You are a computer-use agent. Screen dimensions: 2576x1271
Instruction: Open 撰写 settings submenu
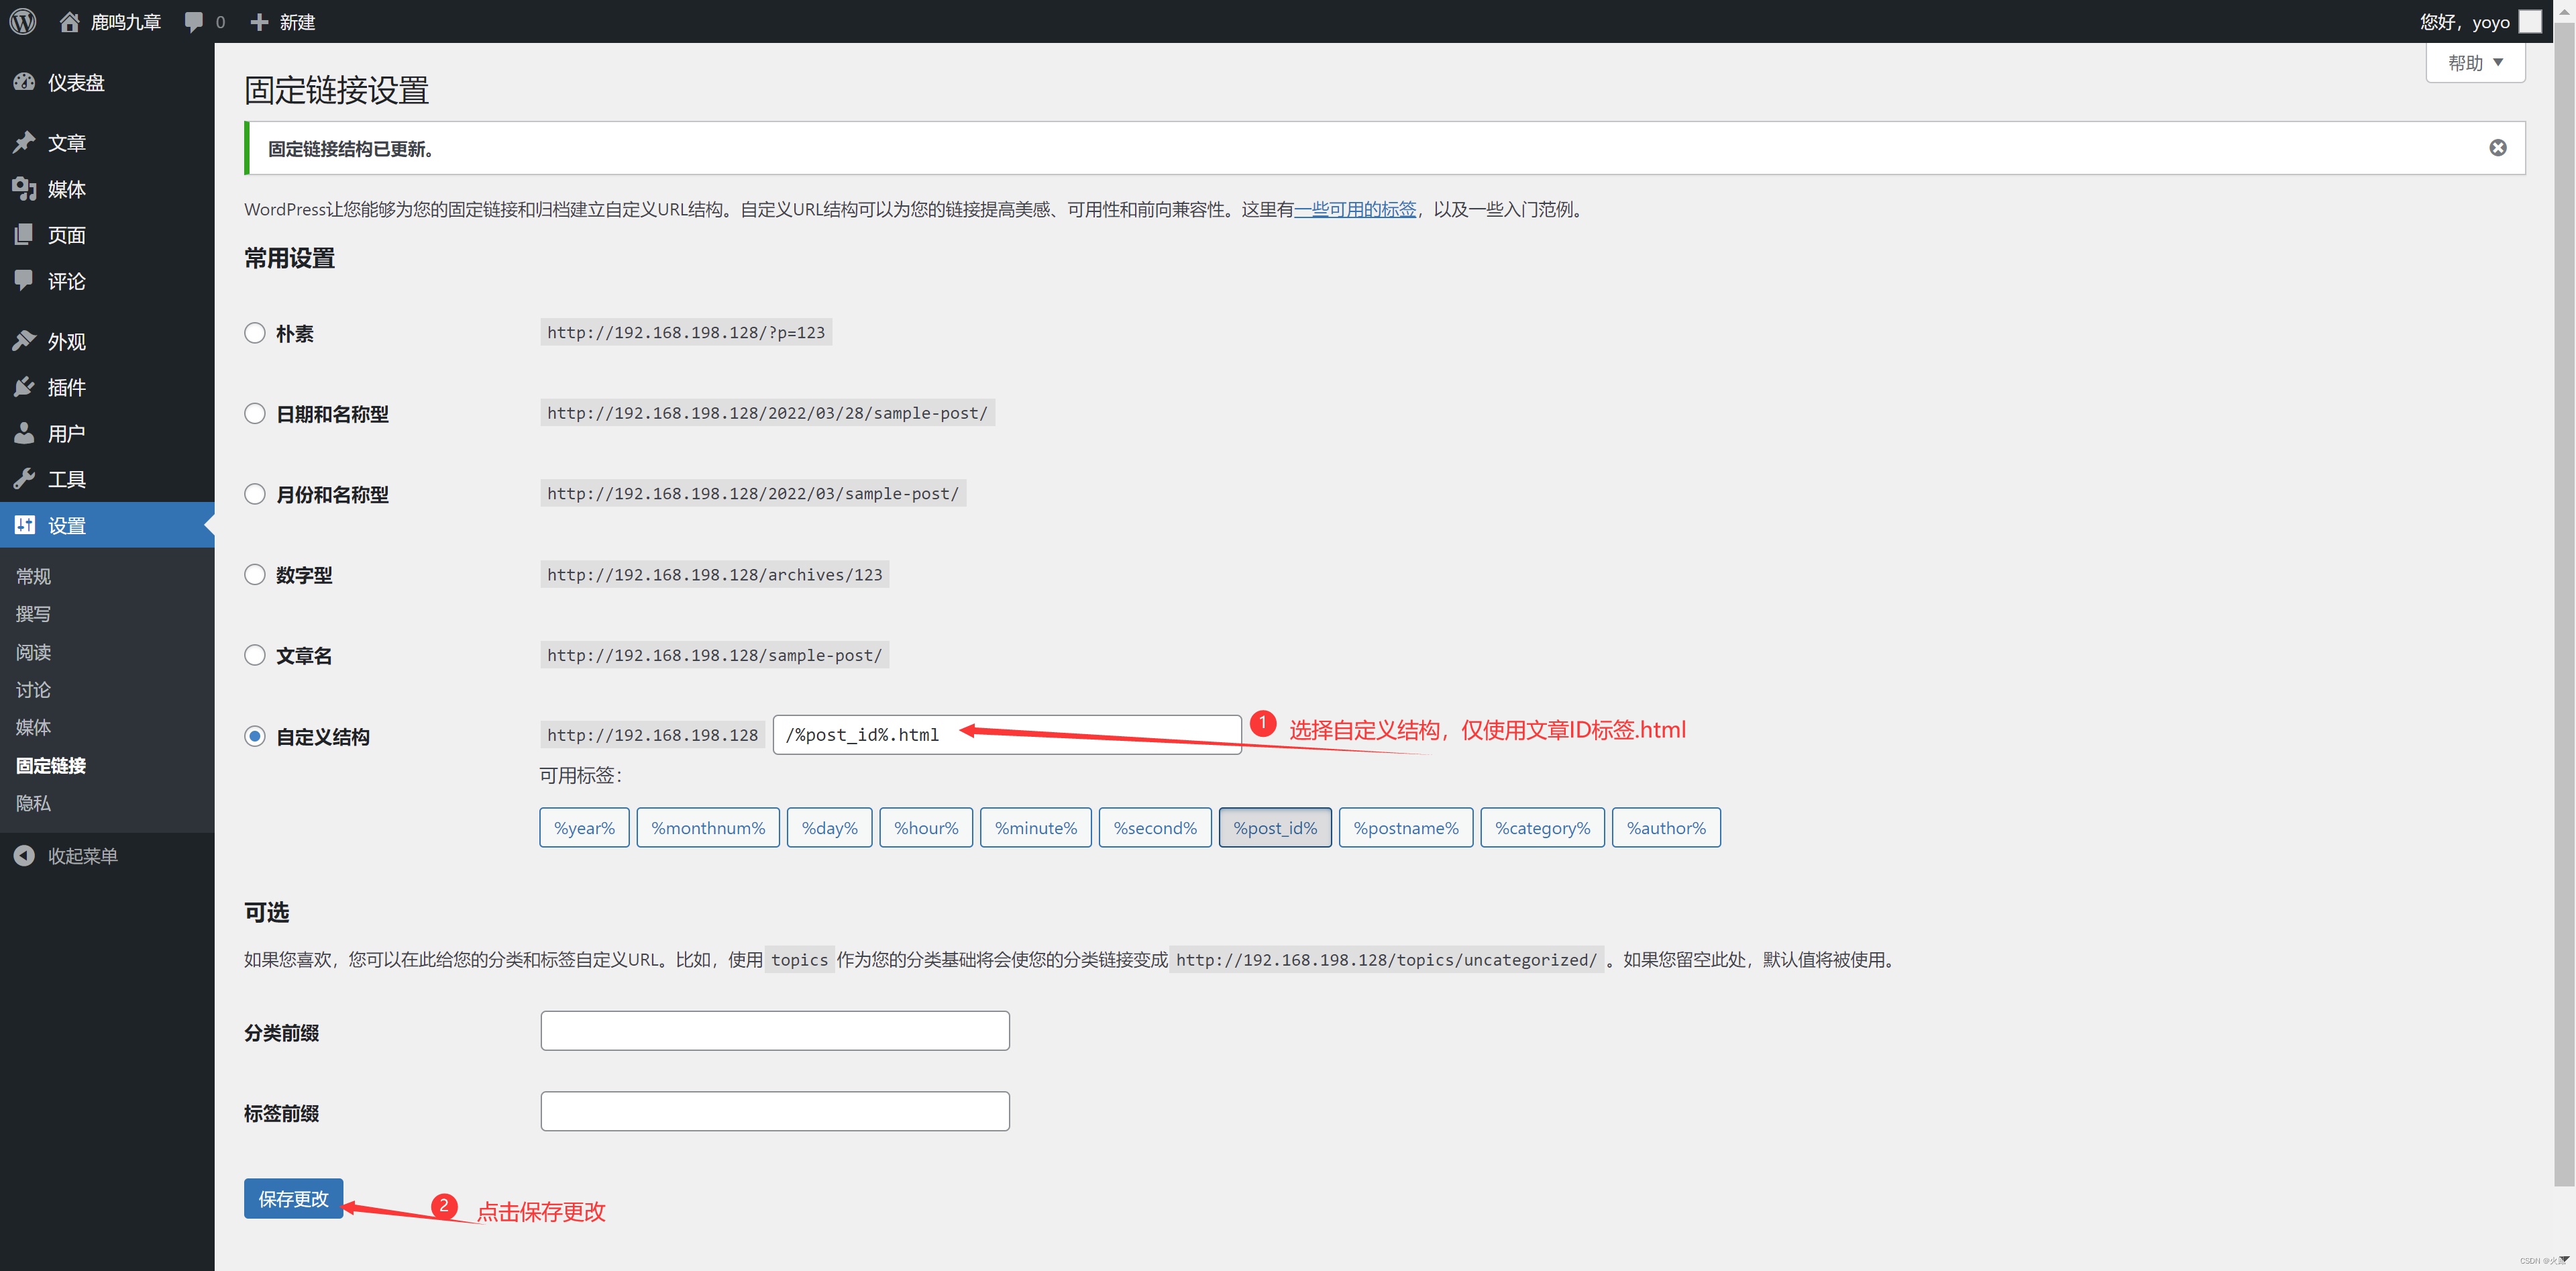click(x=33, y=614)
